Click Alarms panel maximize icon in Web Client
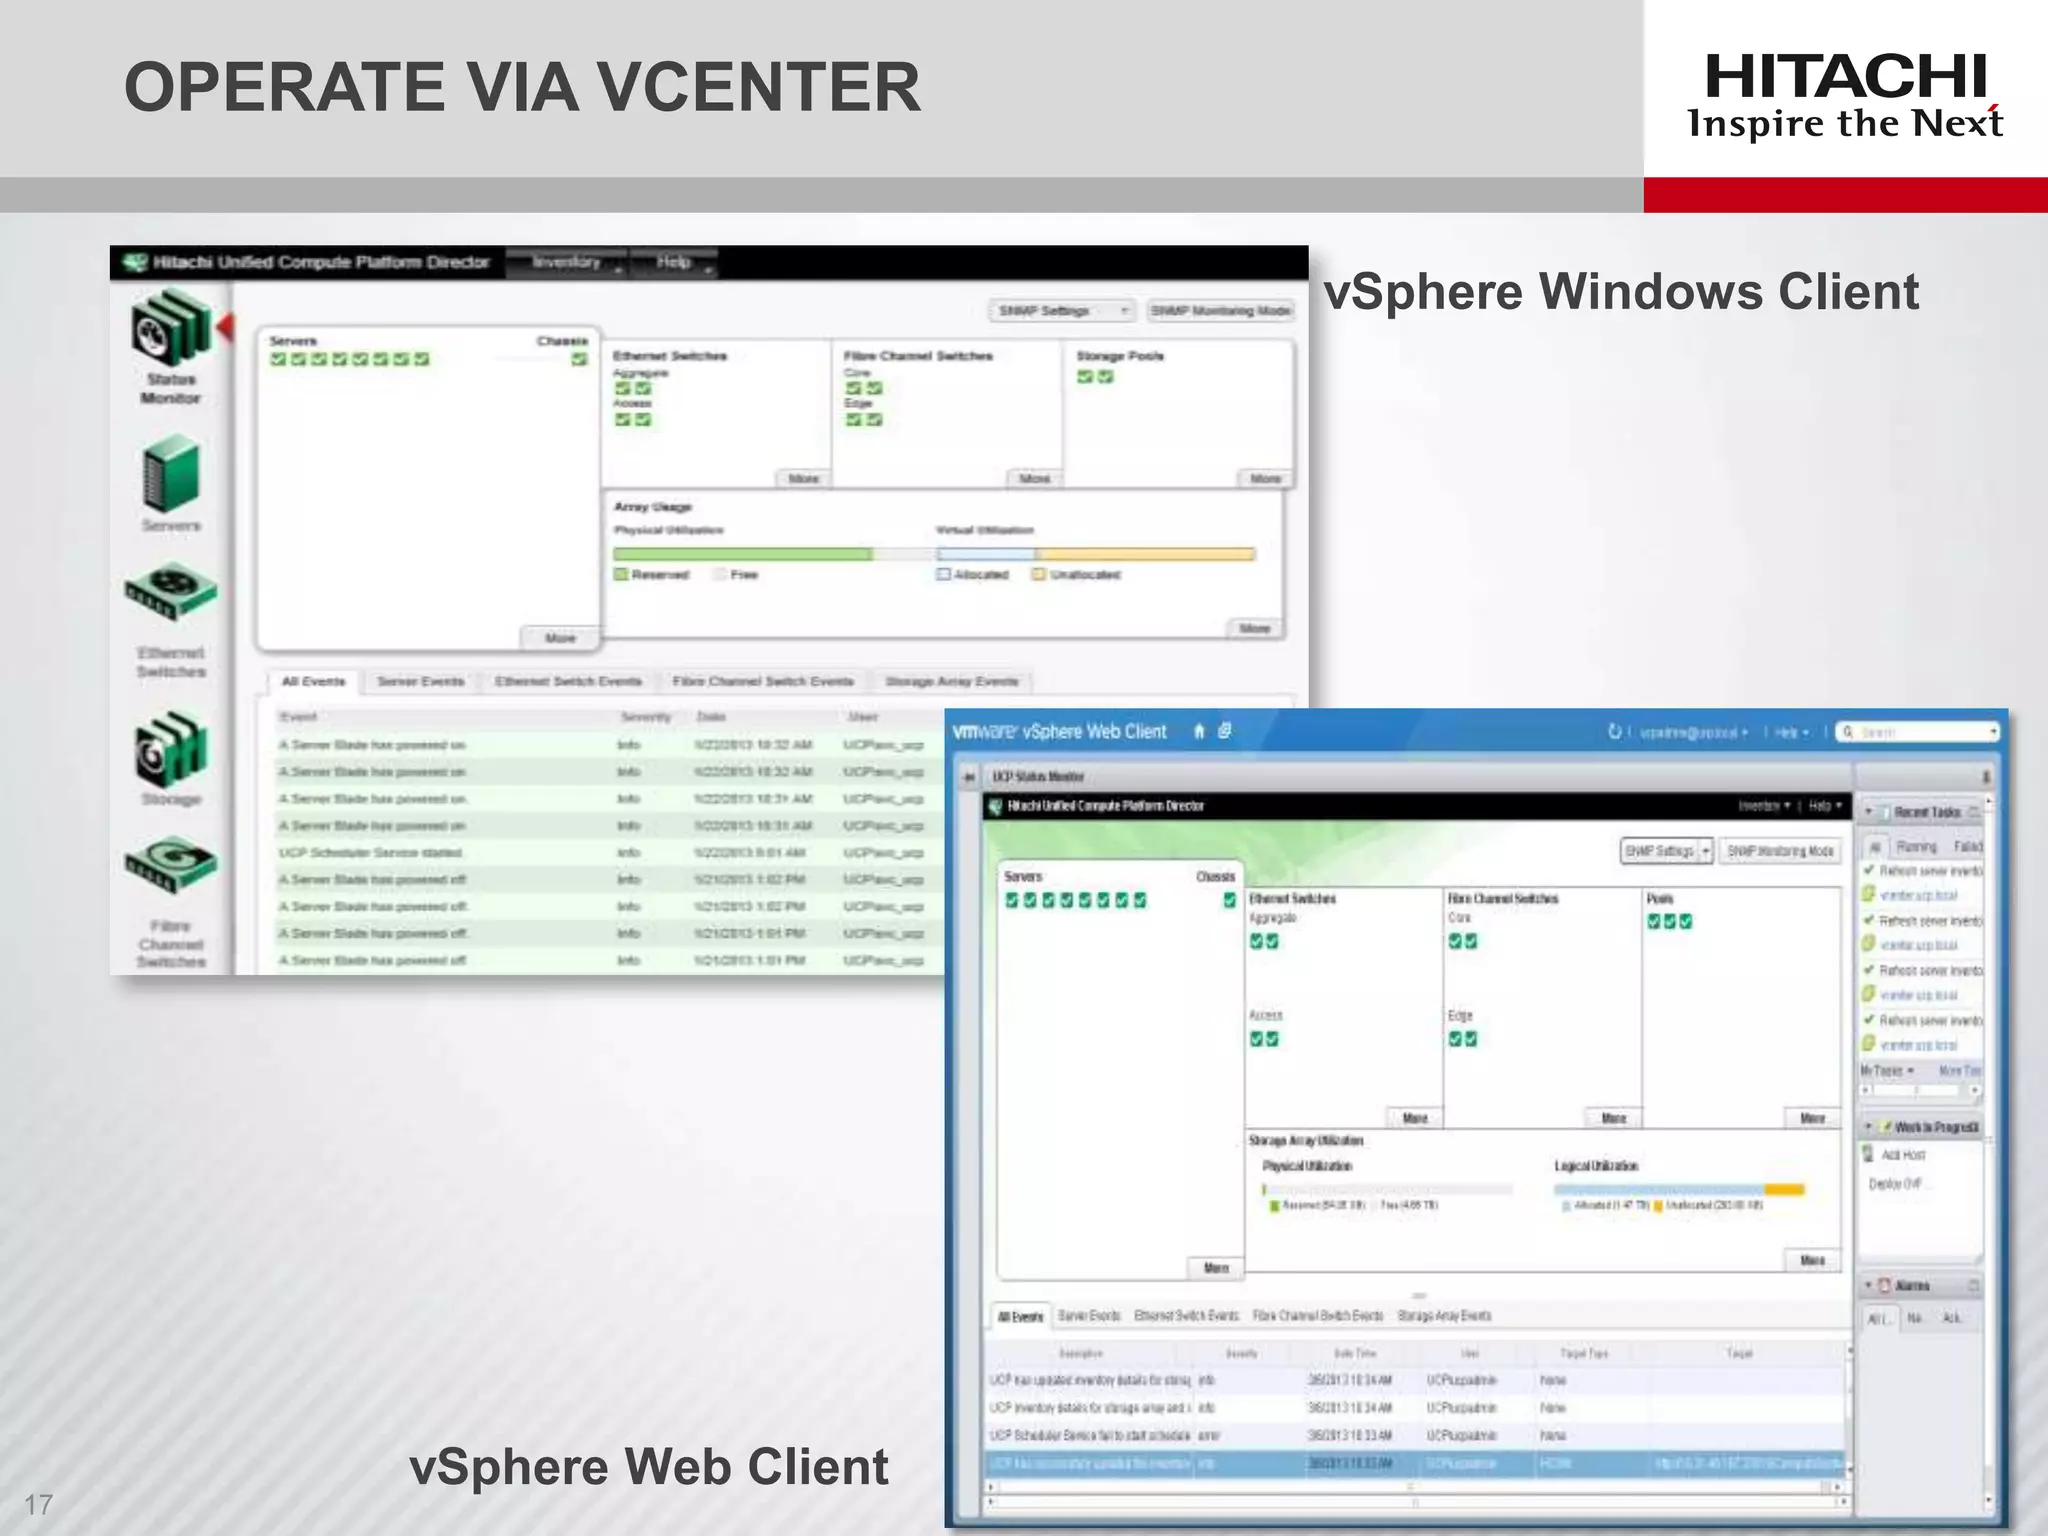 point(1975,1285)
